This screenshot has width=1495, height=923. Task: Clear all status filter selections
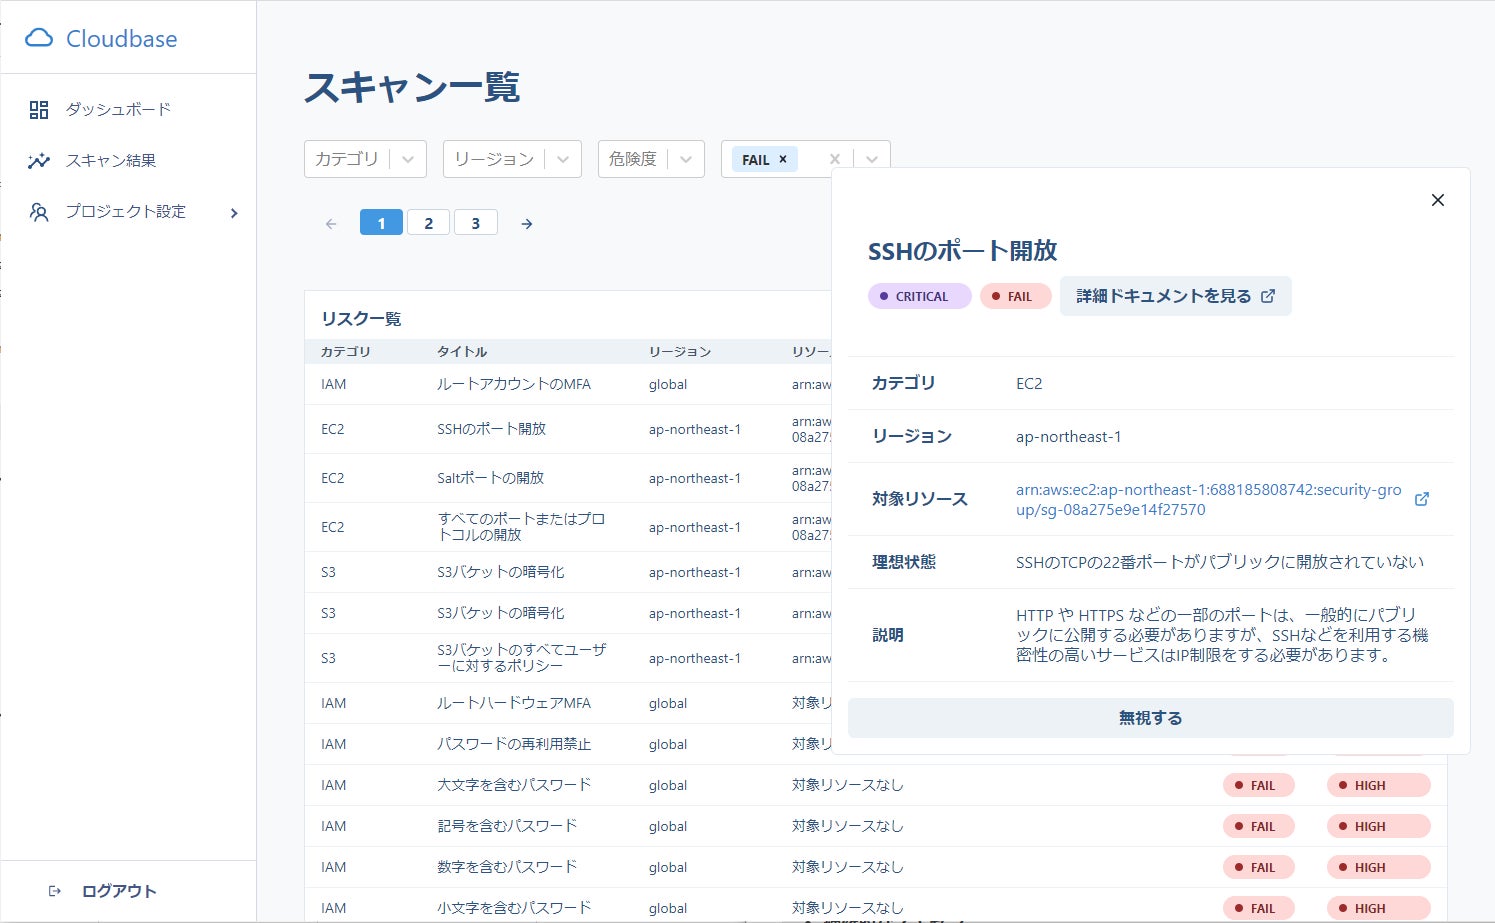click(x=834, y=159)
